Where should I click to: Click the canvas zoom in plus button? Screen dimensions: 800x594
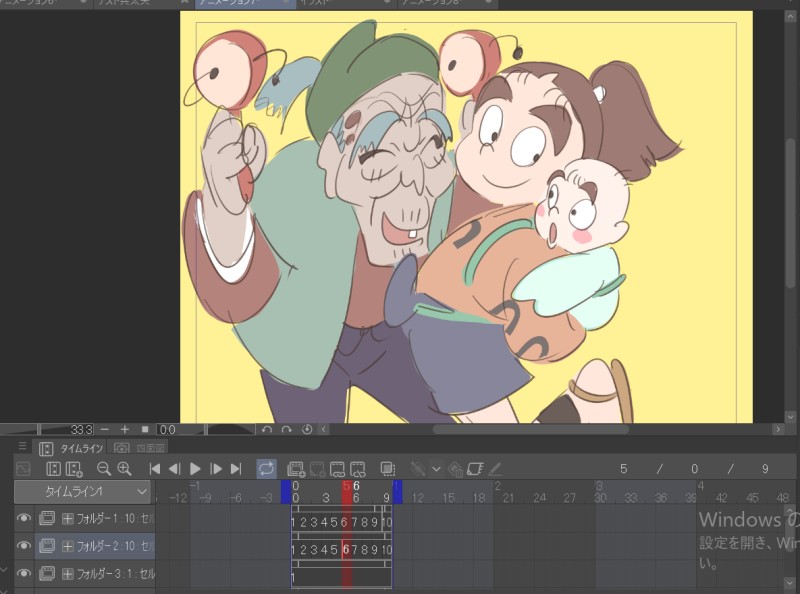coord(124,430)
